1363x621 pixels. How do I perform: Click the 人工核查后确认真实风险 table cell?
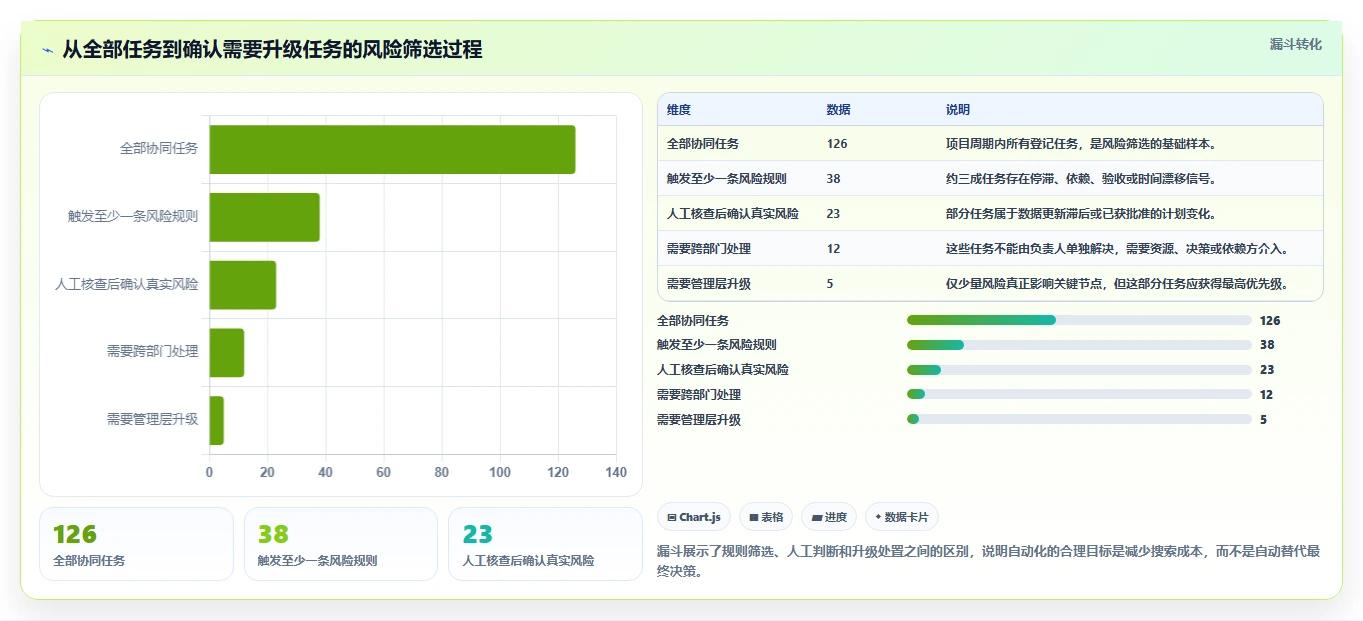[x=733, y=214]
